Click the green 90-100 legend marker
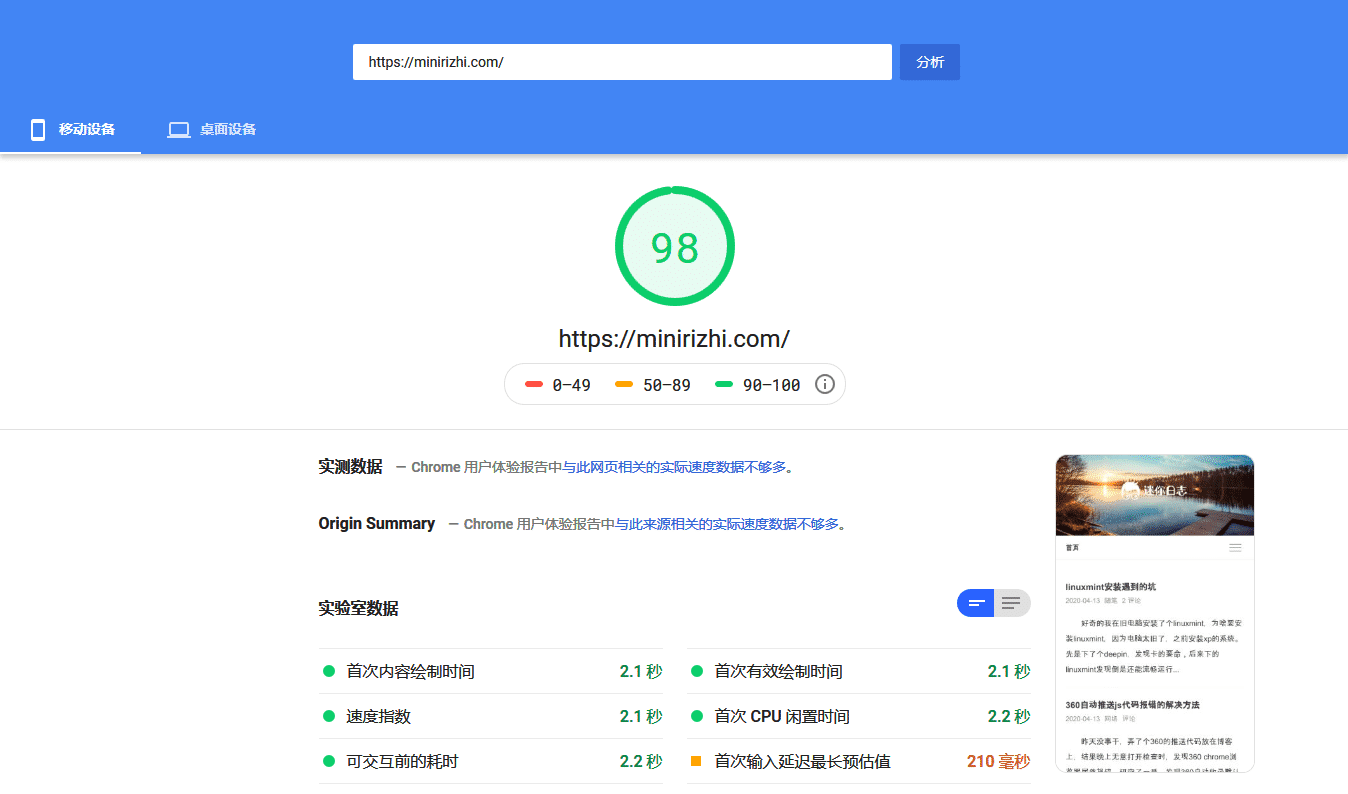This screenshot has height=794, width=1348. tap(724, 384)
